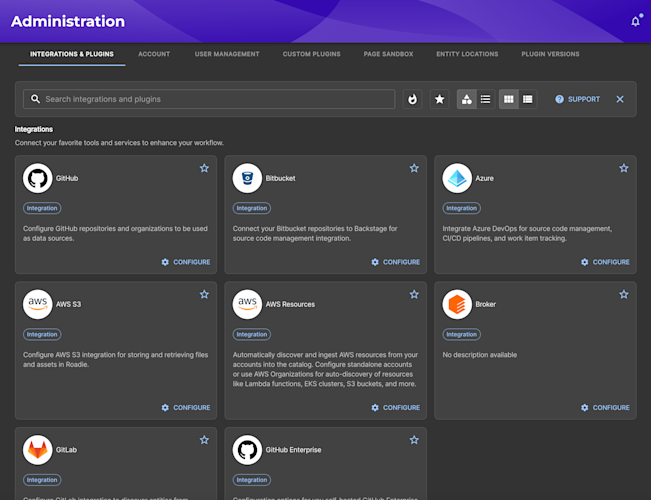Select the Integrations & Plugins tab
The width and height of the screenshot is (651, 500).
coord(72,54)
